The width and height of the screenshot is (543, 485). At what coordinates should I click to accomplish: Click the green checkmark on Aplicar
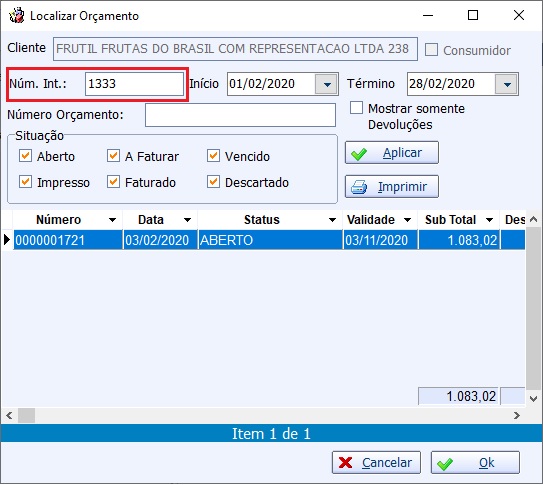pos(359,154)
